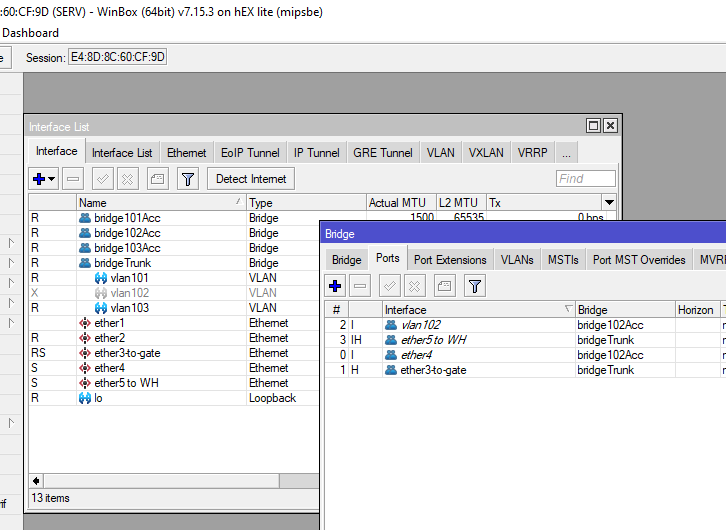This screenshot has width=726, height=530.
Task: Select the bridge101Acc interface row
Action: [174, 218]
